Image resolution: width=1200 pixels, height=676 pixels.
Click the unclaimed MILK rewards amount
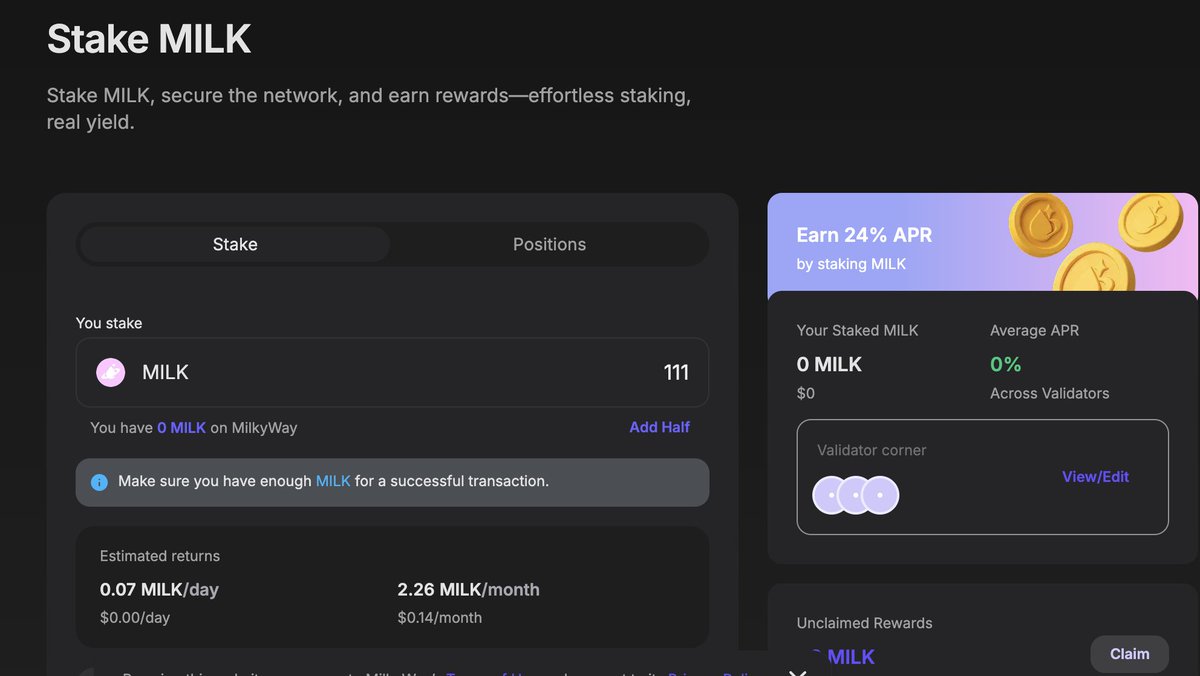click(836, 657)
